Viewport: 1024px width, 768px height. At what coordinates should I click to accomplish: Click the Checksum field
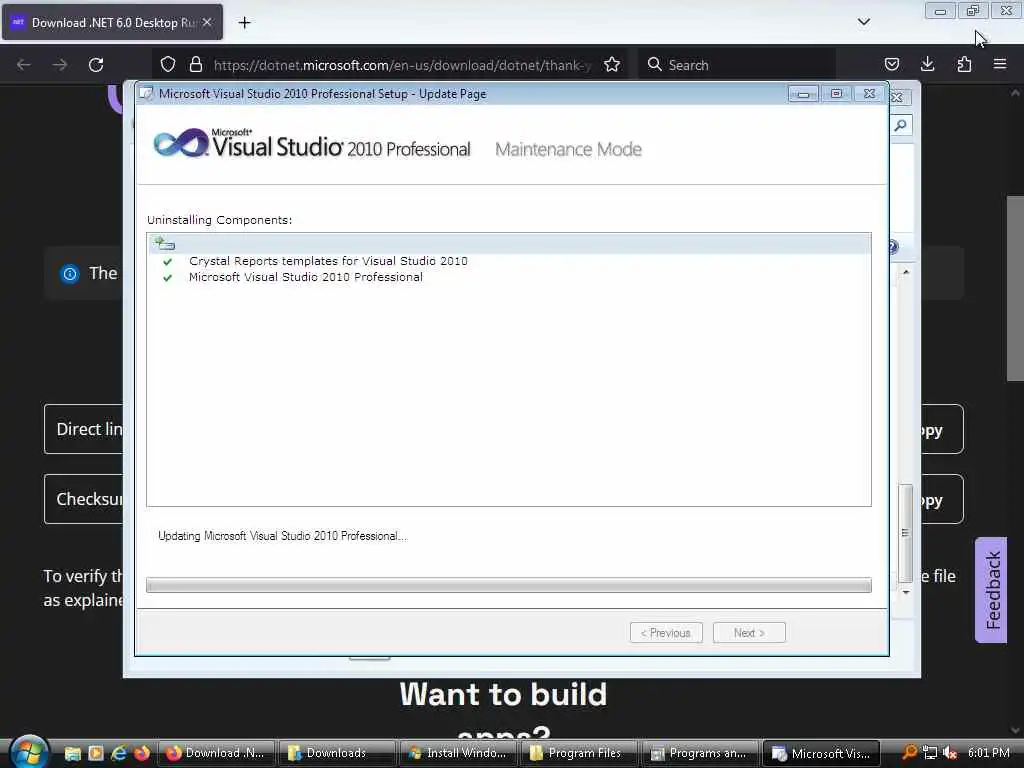pyautogui.click(x=84, y=499)
